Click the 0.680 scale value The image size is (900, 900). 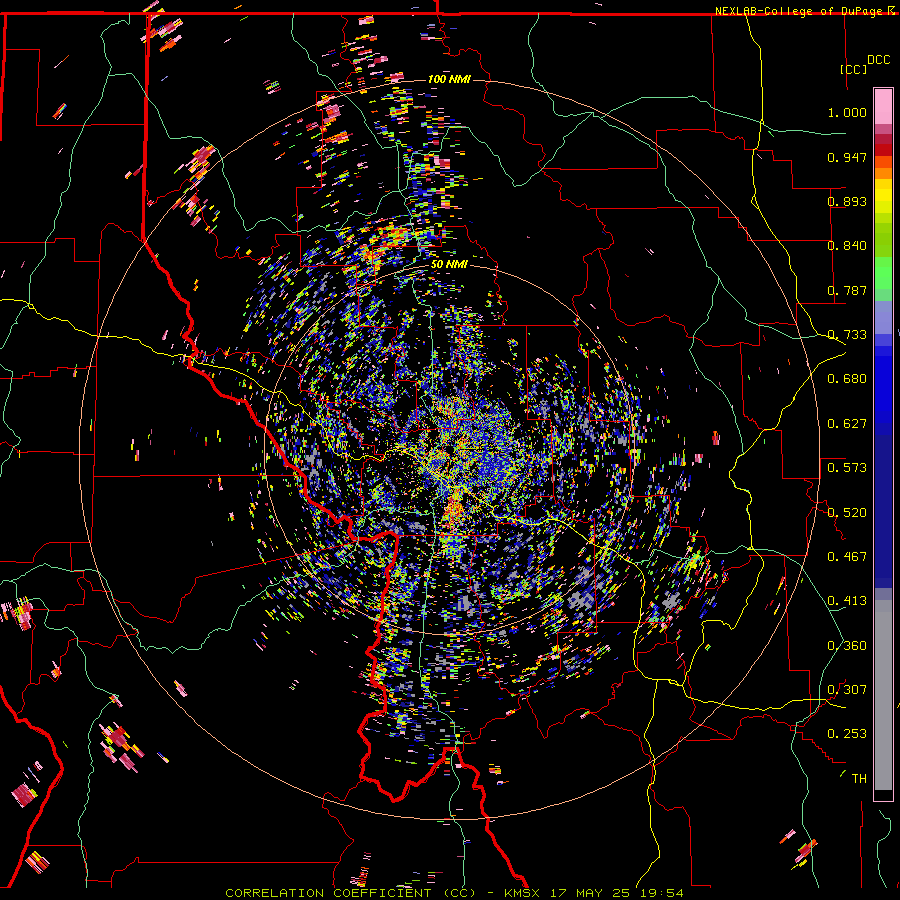click(847, 379)
